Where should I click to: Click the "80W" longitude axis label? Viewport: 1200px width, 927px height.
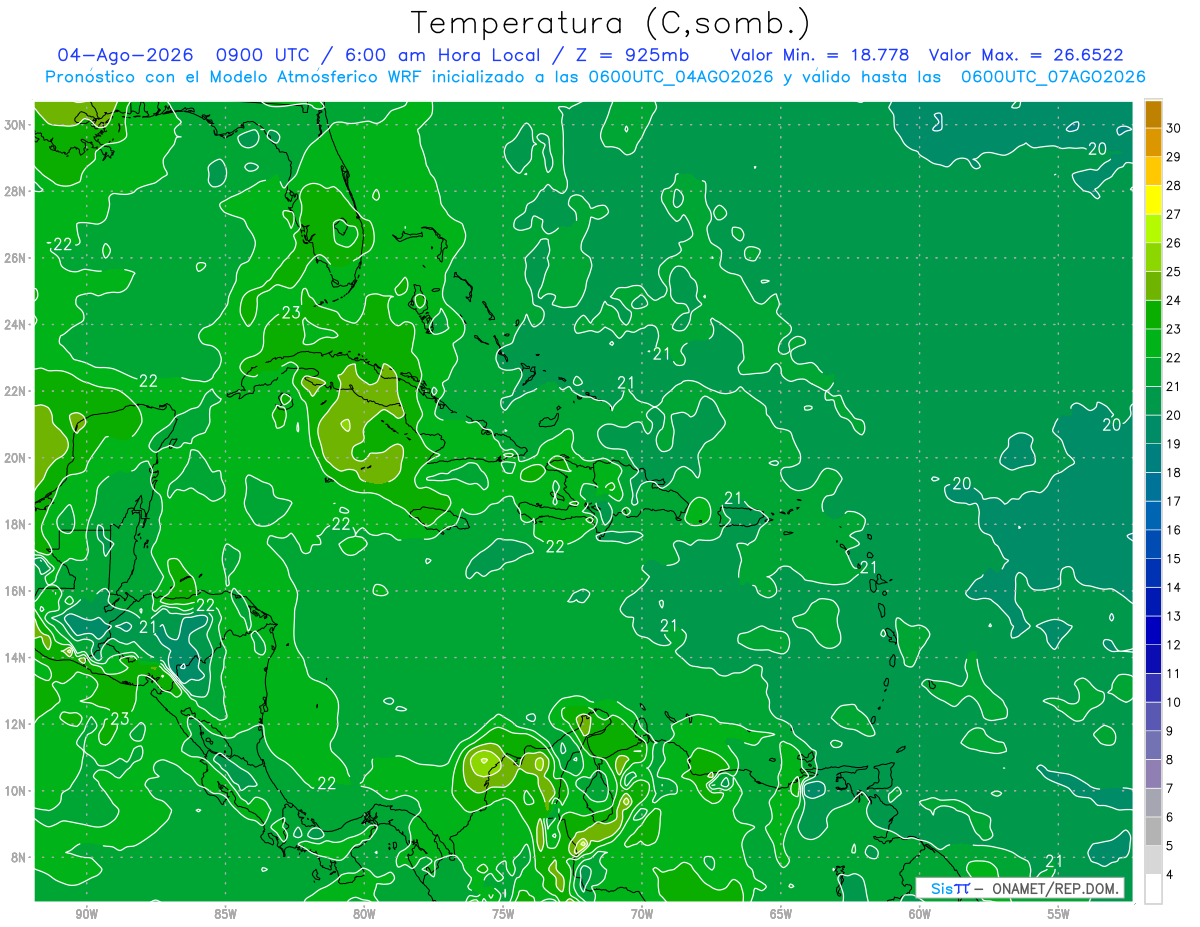[x=364, y=914]
